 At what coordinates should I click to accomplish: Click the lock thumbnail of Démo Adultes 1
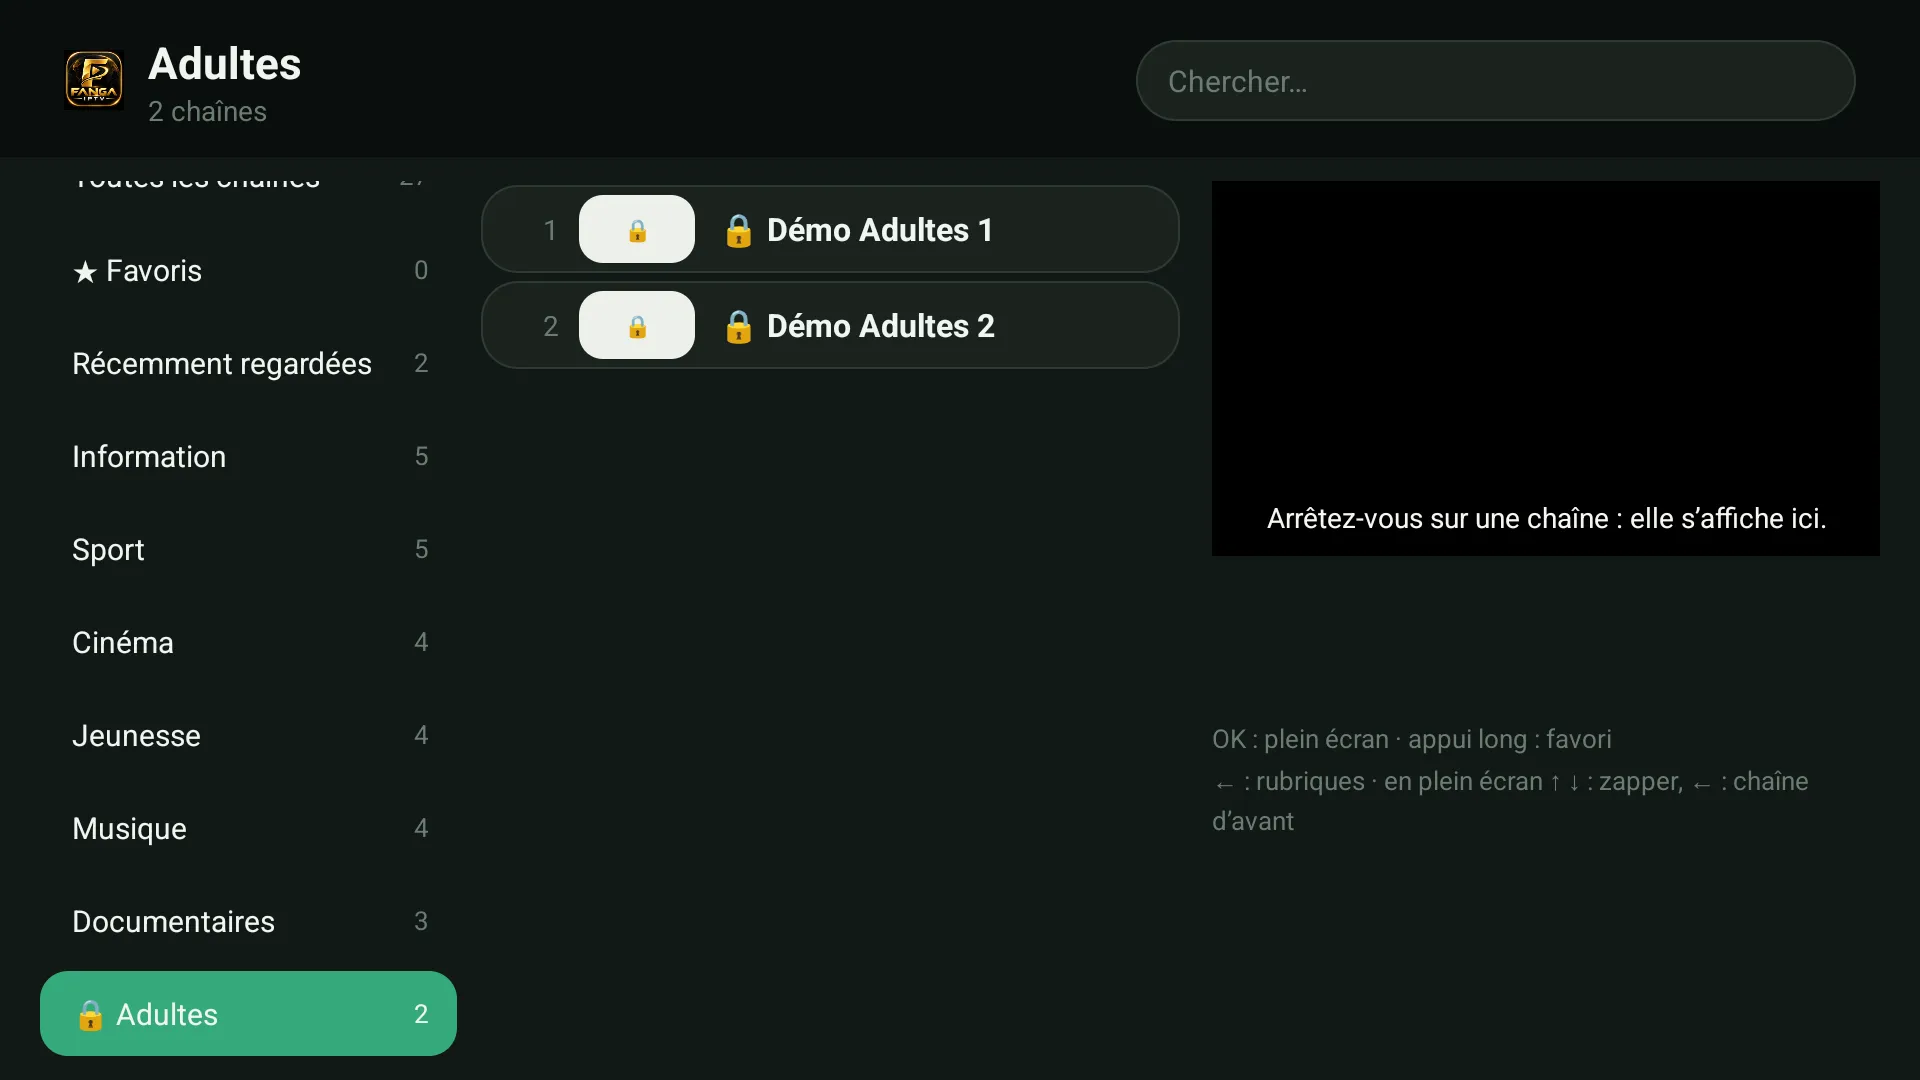click(x=637, y=229)
